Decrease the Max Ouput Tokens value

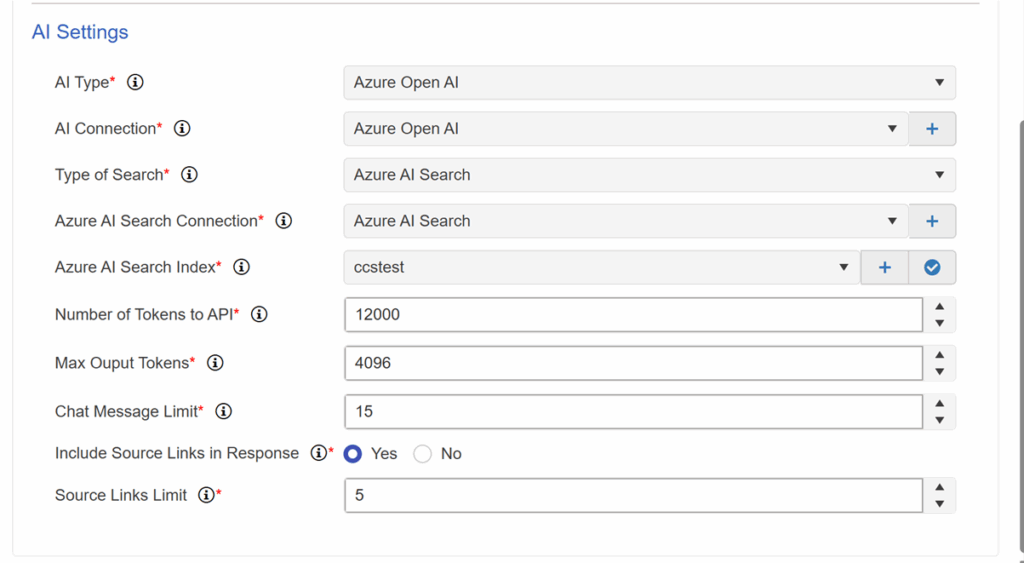pos(940,372)
